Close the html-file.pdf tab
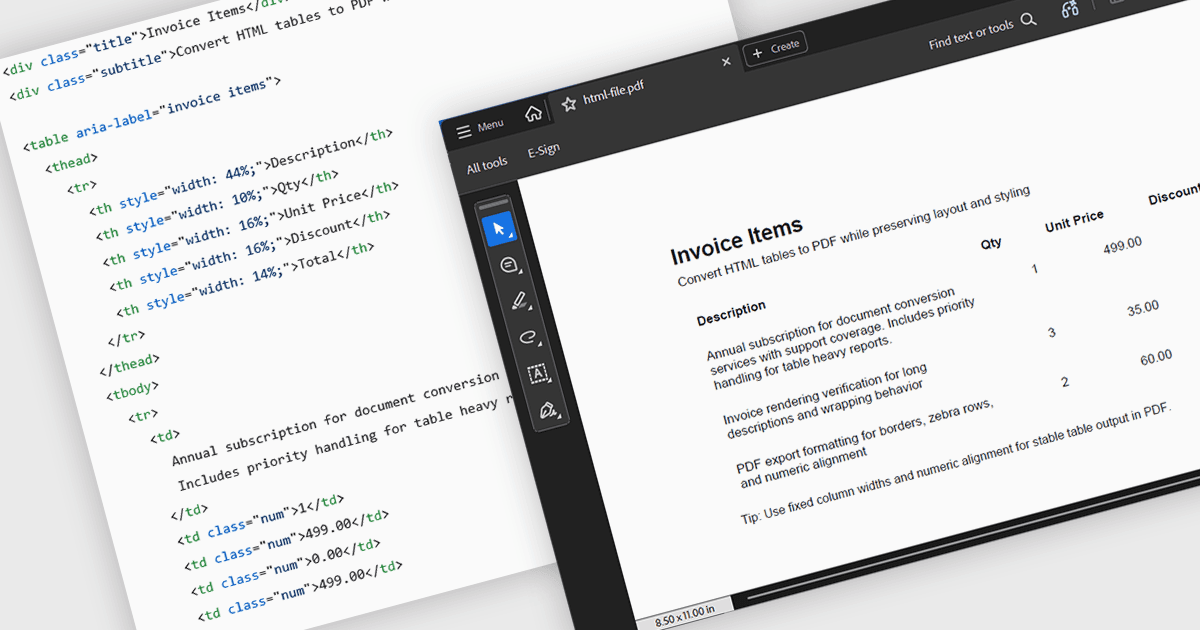Screen dimensions: 1200x630 point(726,62)
